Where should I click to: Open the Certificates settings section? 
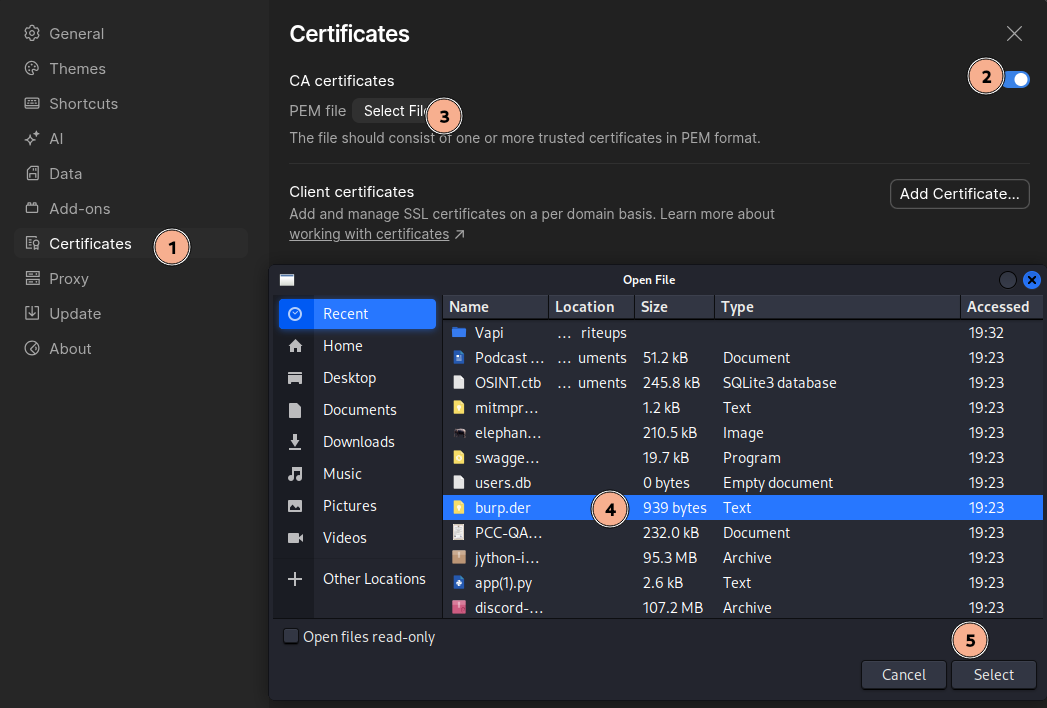tap(131, 244)
